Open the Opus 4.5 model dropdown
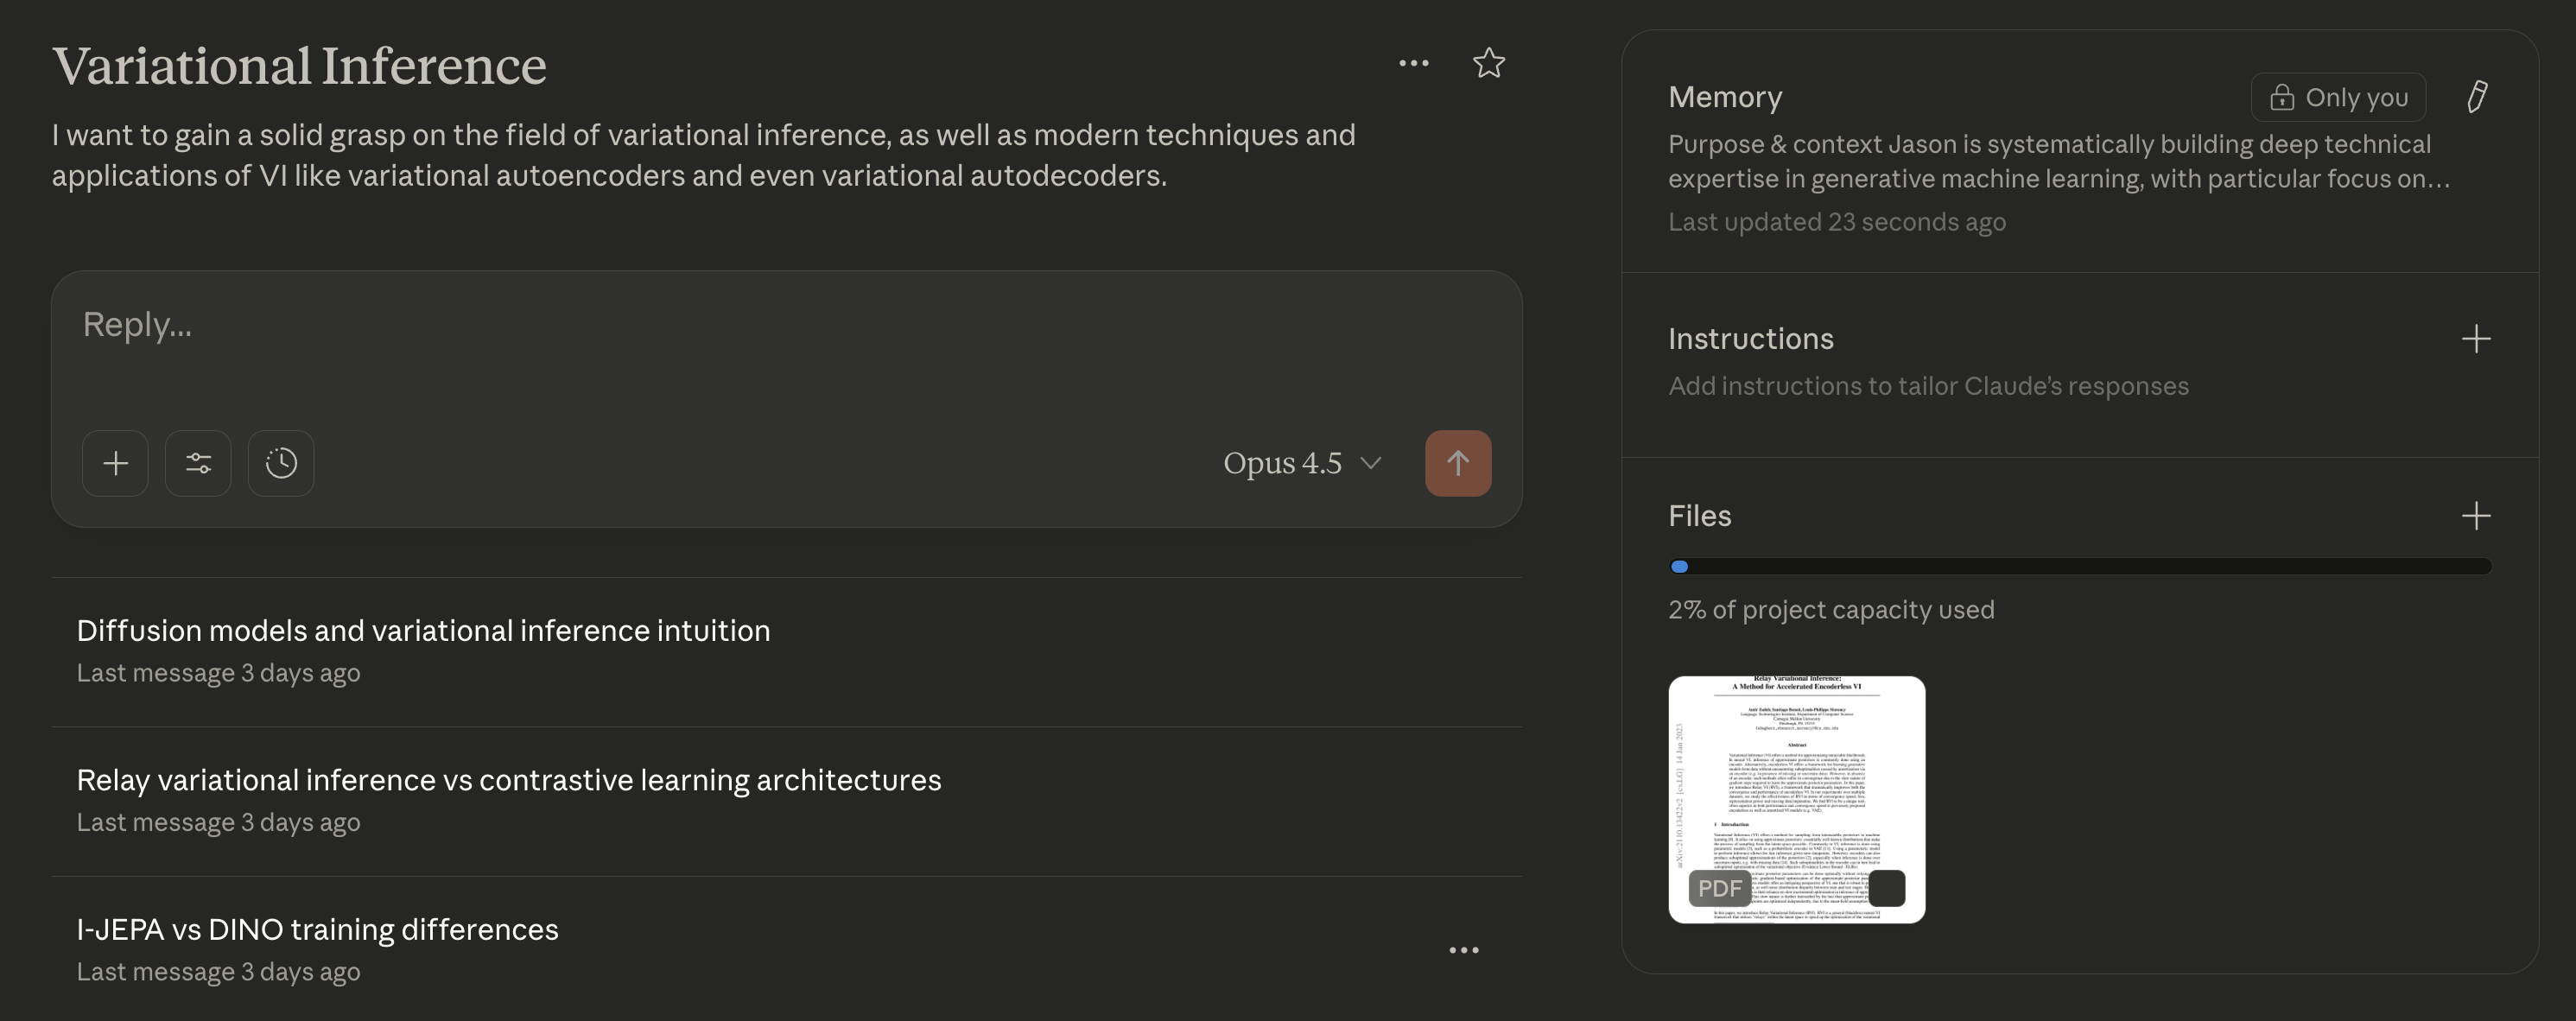Image resolution: width=2576 pixels, height=1021 pixels. click(1302, 463)
